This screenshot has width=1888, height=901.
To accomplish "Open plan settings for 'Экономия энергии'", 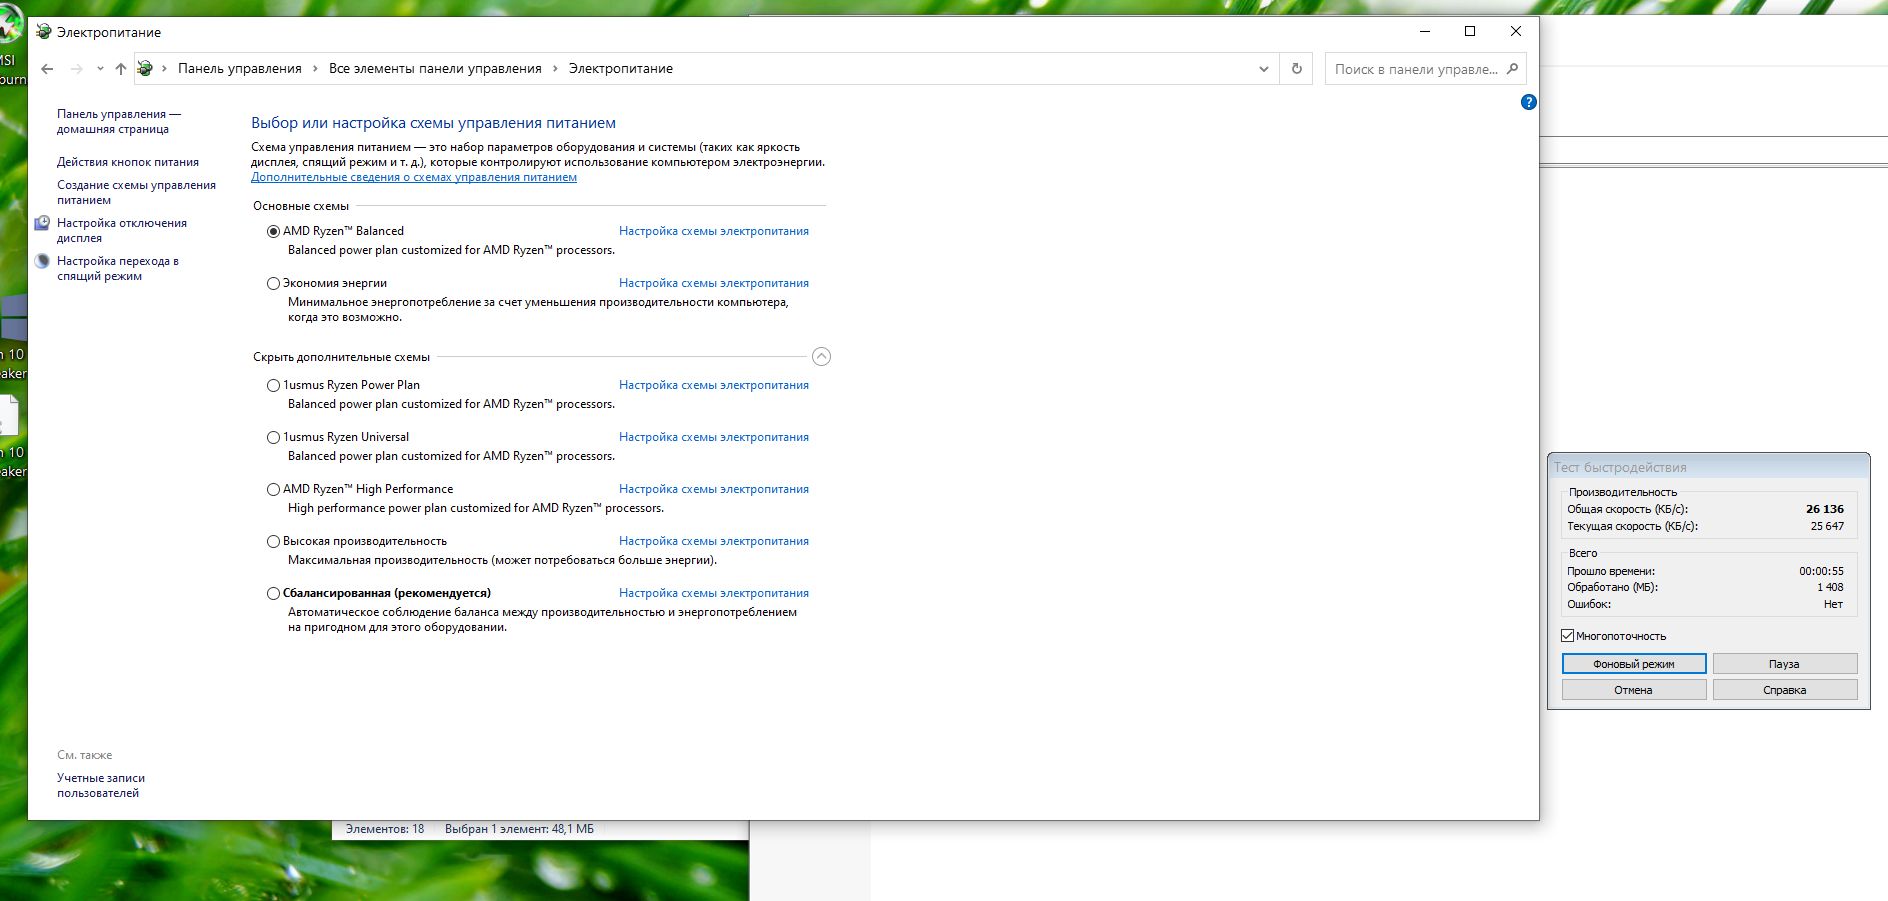I will [714, 283].
